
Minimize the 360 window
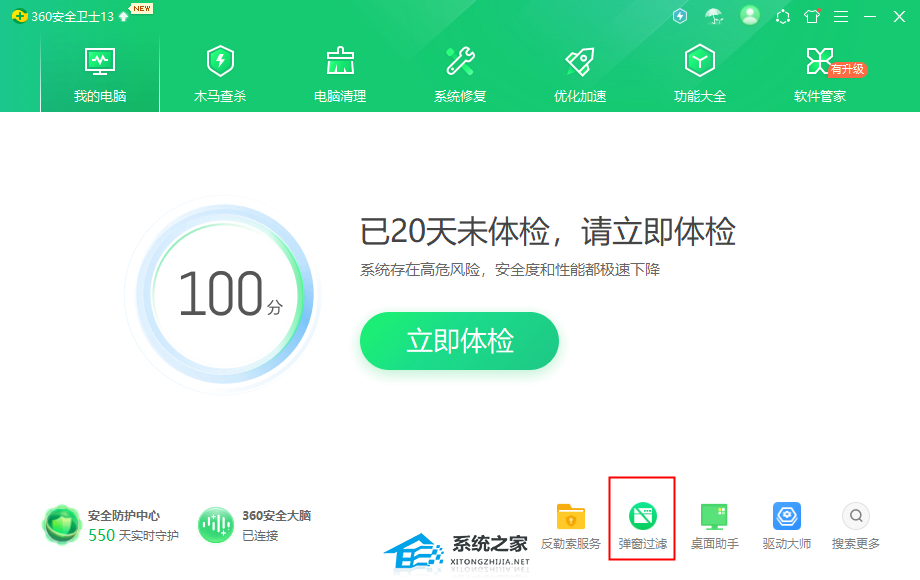[x=870, y=16]
